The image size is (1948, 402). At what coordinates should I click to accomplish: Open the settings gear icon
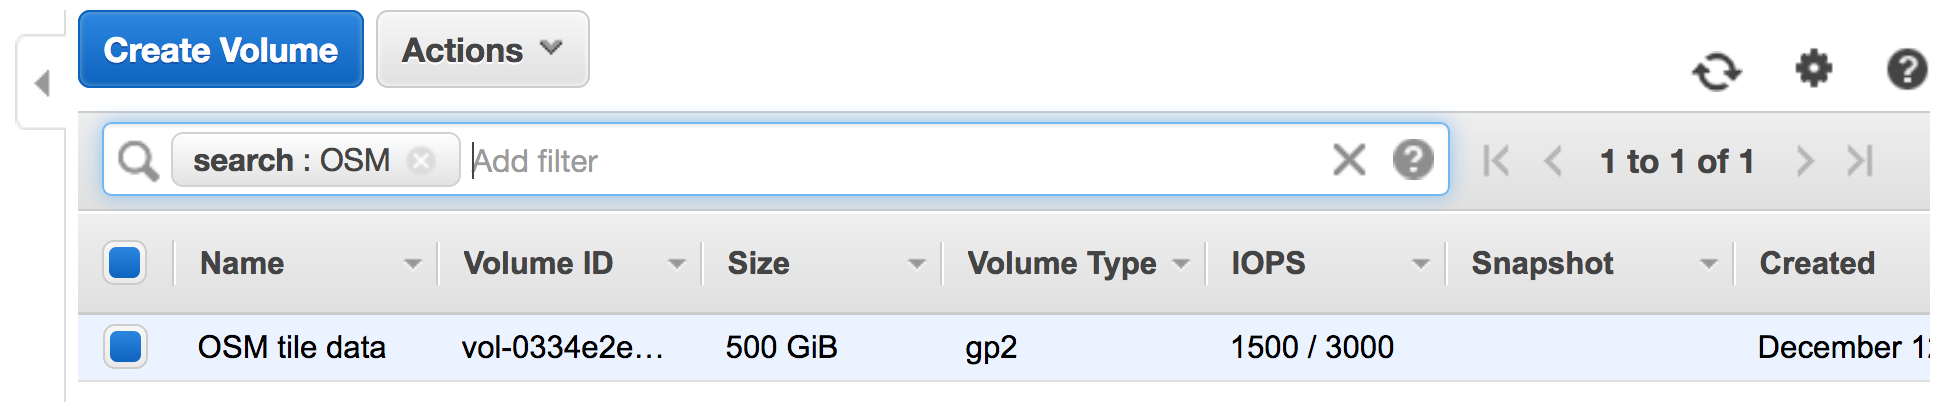point(1813,69)
